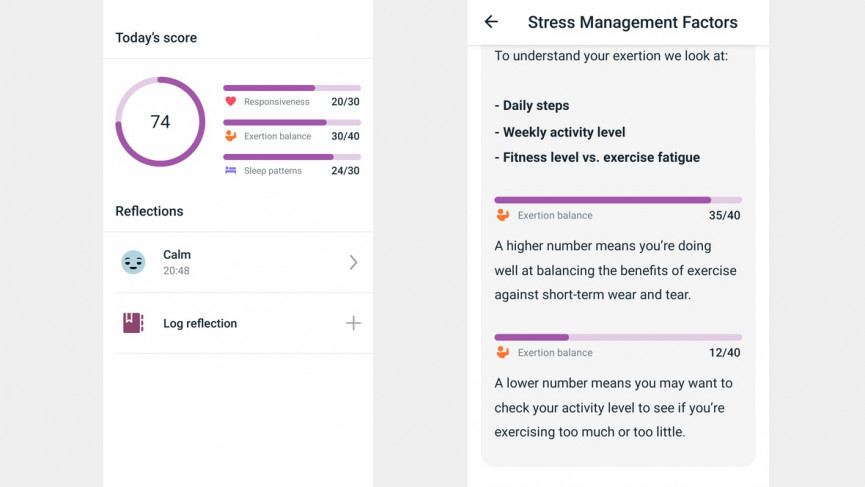Click the Exertion balance 35/40 progress bar
The image size is (865, 487).
tap(617, 200)
